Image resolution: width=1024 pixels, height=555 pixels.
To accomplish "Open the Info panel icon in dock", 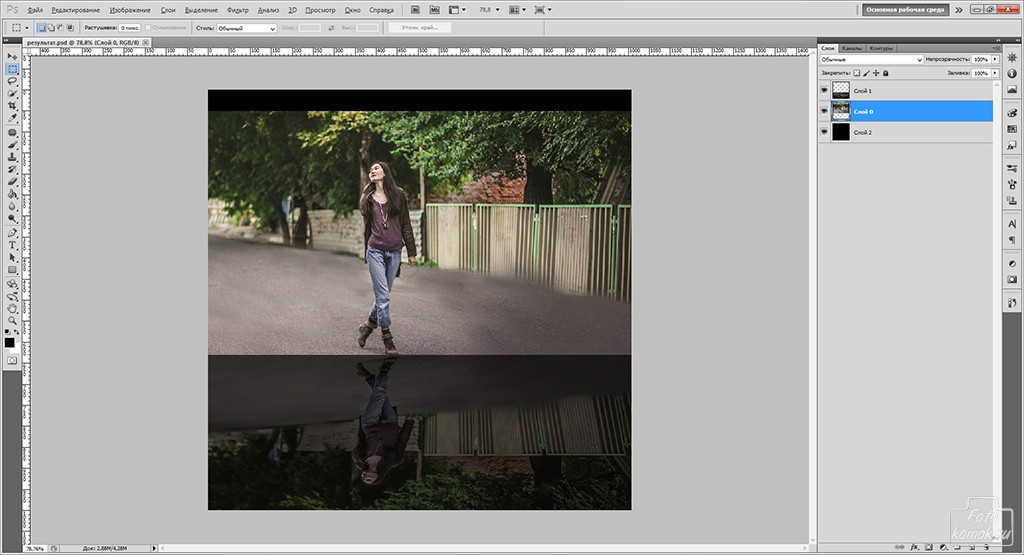I will [x=1012, y=73].
